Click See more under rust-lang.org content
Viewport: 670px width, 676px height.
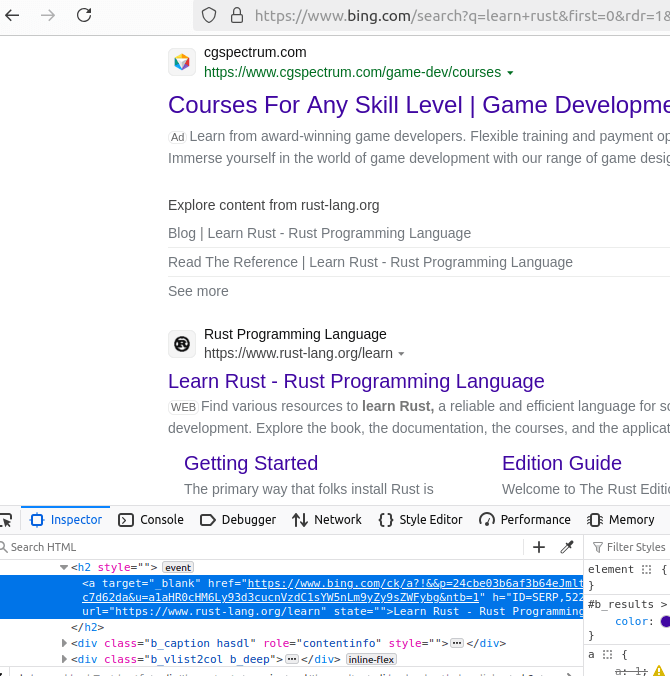tap(198, 291)
